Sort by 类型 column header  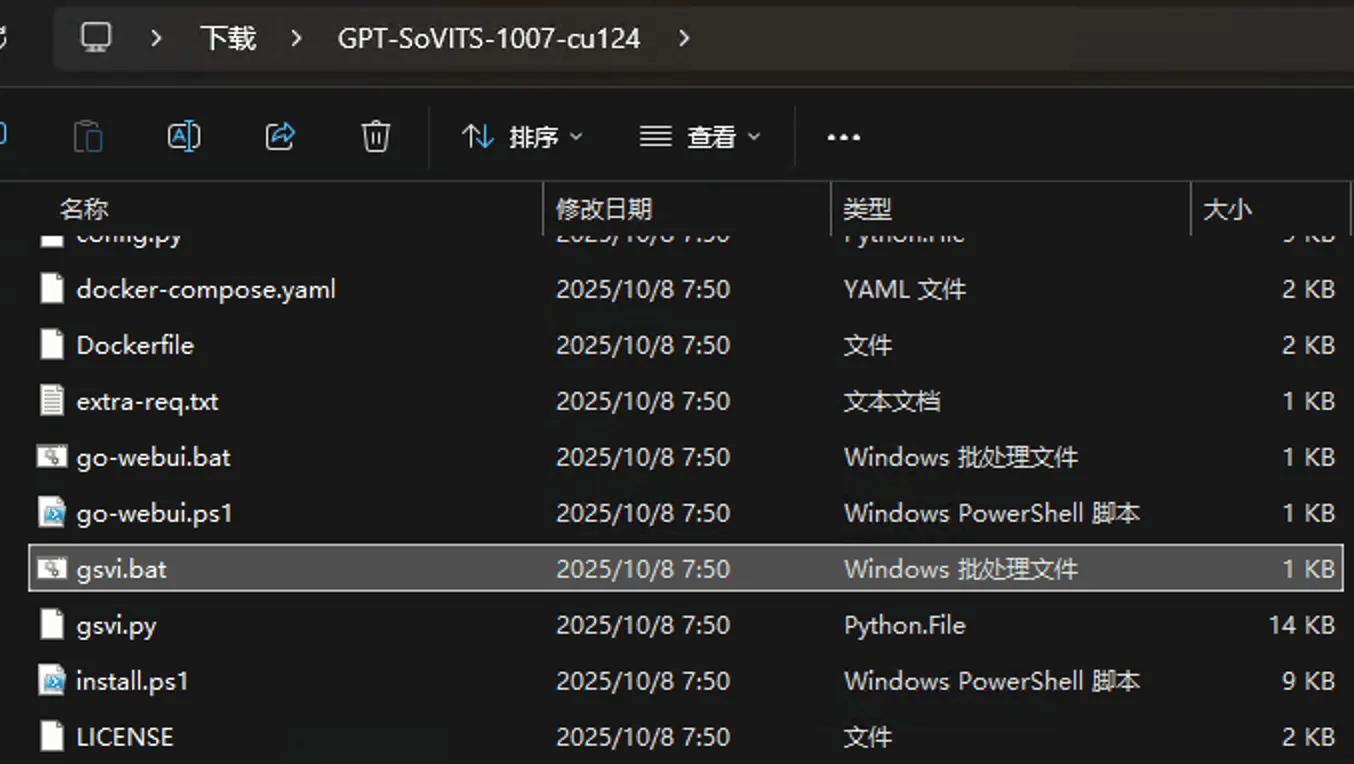867,209
